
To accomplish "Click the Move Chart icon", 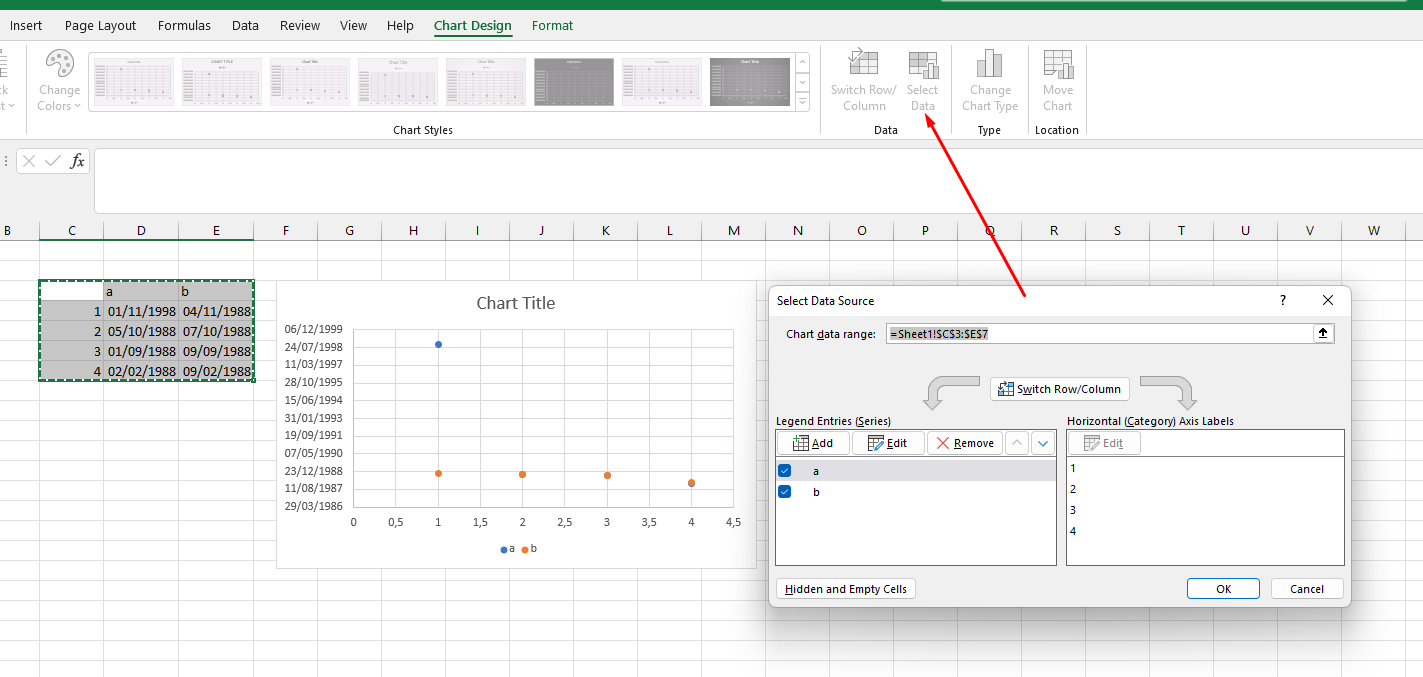I will click(1057, 81).
